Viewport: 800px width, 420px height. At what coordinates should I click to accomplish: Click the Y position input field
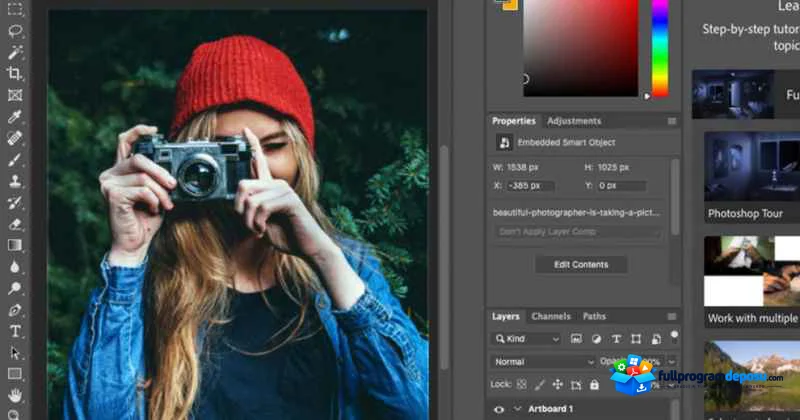click(621, 186)
